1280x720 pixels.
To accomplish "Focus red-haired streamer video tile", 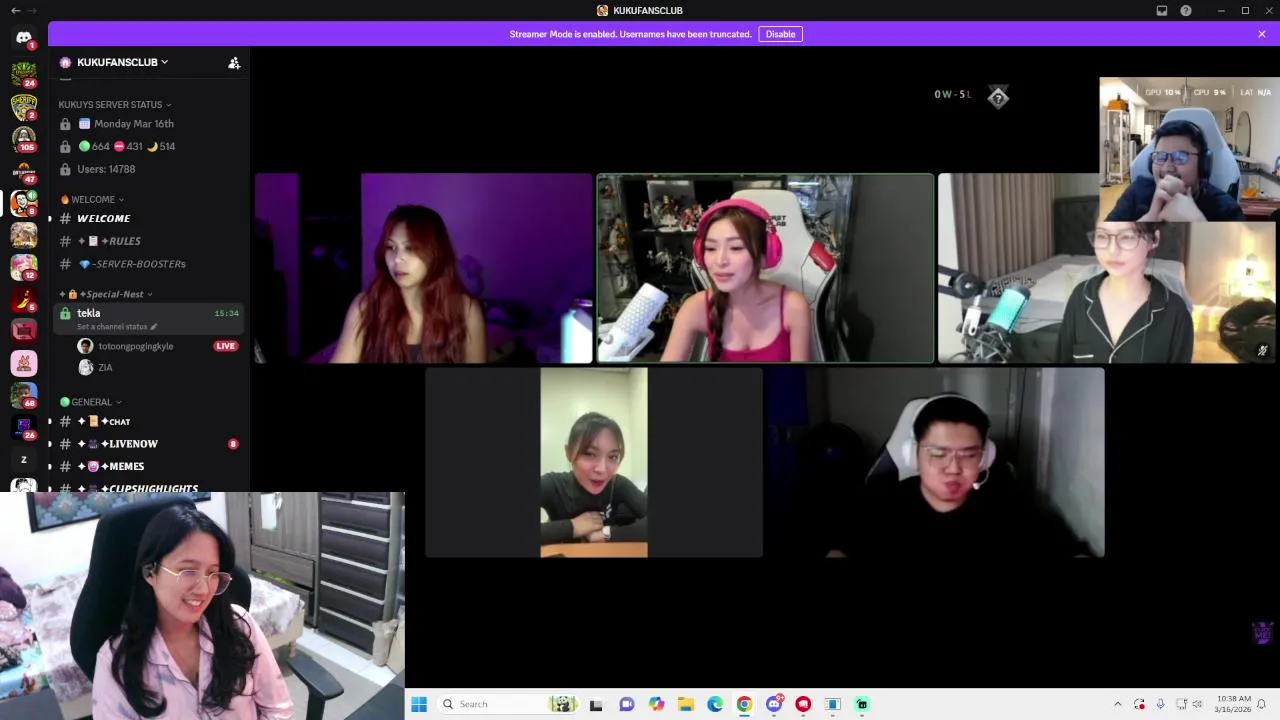I will point(424,268).
